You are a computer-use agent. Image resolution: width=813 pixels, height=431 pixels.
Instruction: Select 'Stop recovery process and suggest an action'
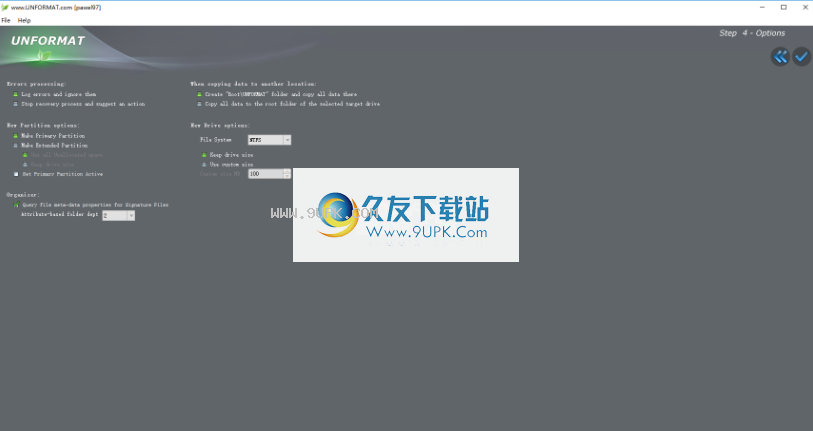tap(79, 104)
